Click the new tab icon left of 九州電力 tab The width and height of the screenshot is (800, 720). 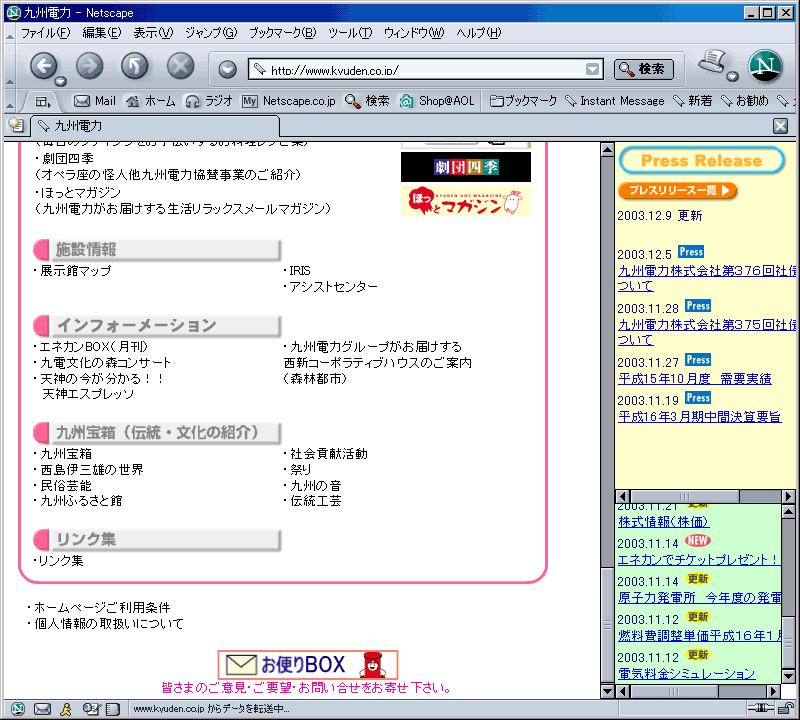coord(16,125)
